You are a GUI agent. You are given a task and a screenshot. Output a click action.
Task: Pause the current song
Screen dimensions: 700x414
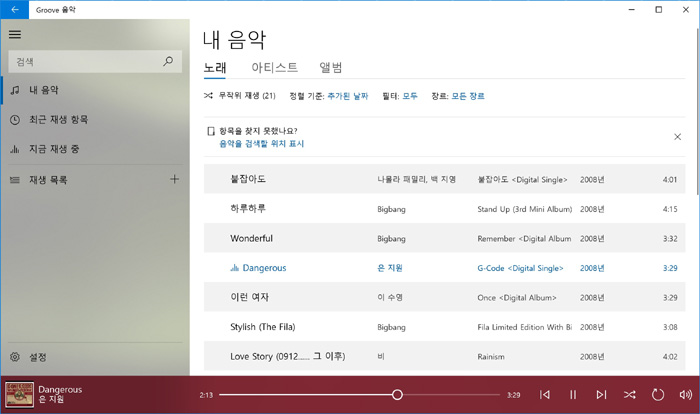point(573,394)
